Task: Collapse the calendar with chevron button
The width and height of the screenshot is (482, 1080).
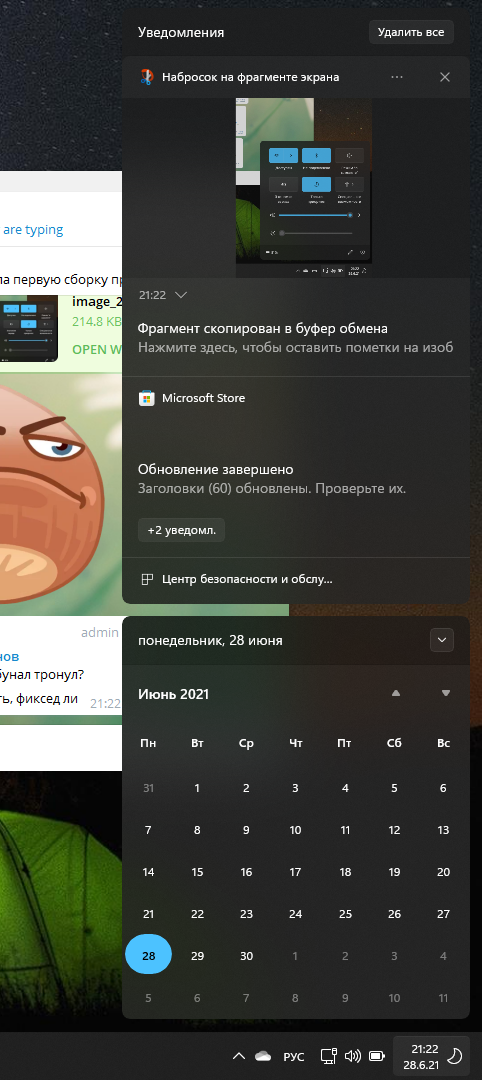Action: pyautogui.click(x=442, y=640)
